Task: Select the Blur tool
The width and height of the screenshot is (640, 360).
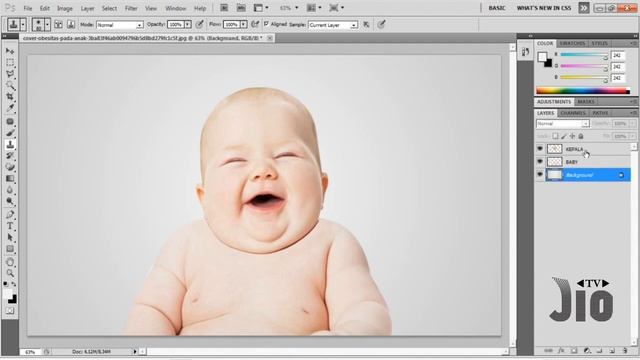Action: tap(10, 190)
